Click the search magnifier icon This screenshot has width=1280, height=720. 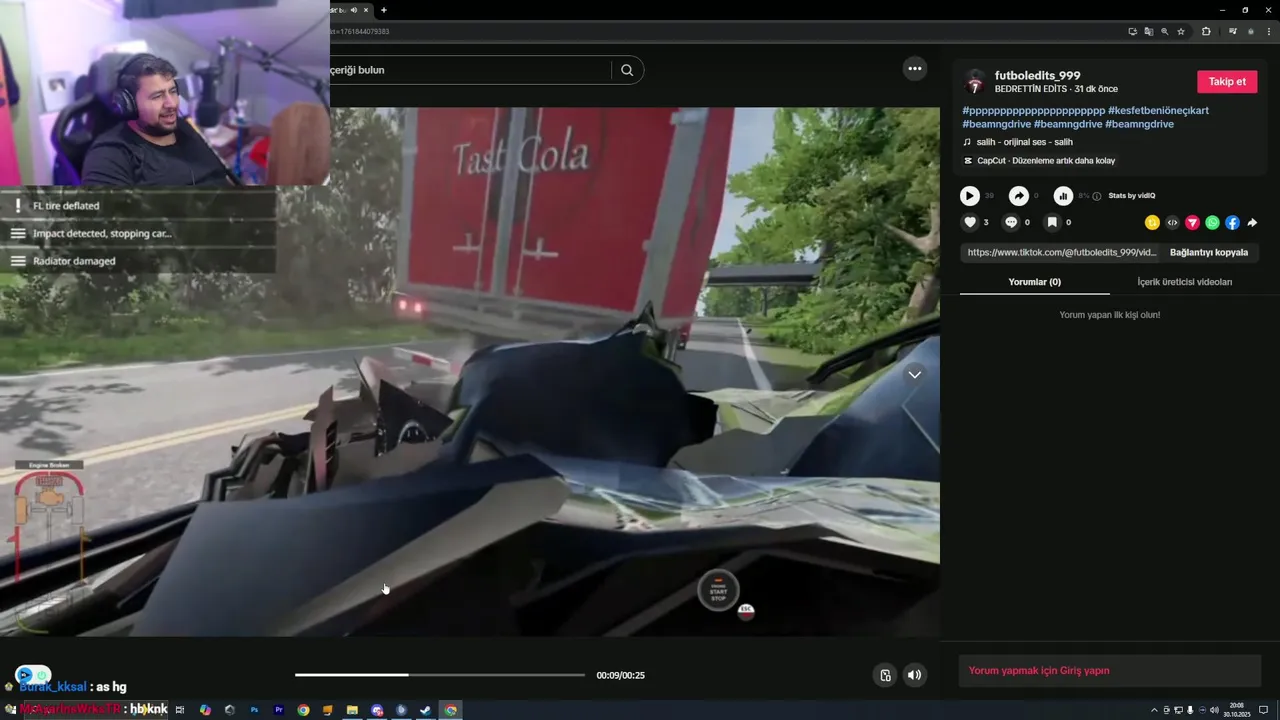click(627, 70)
